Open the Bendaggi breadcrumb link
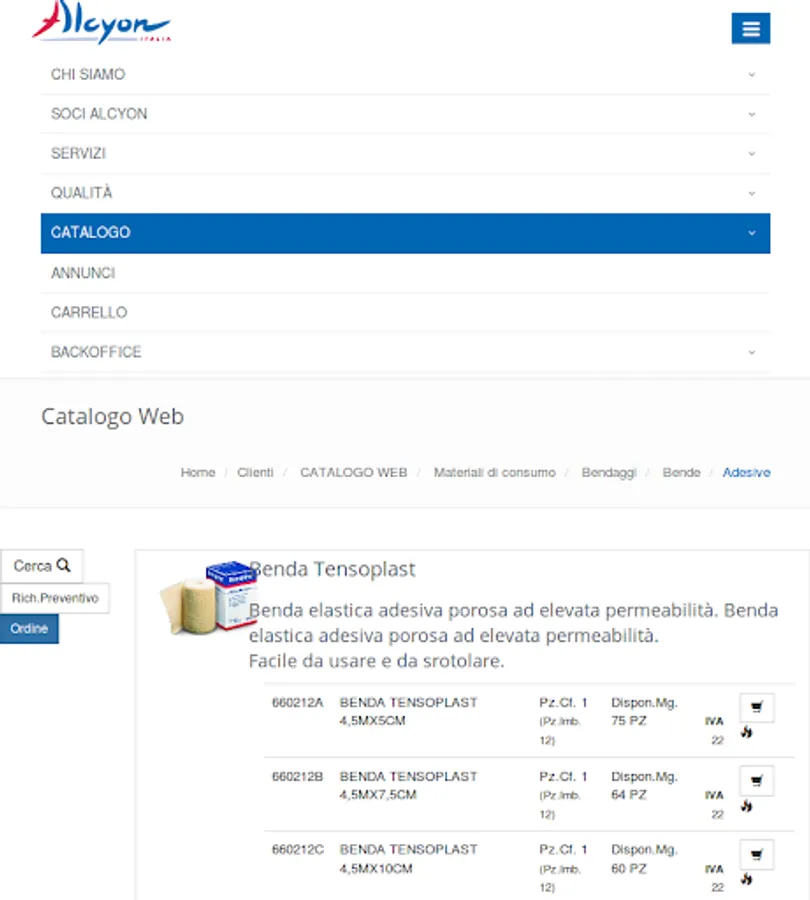This screenshot has height=900, width=810. click(609, 472)
